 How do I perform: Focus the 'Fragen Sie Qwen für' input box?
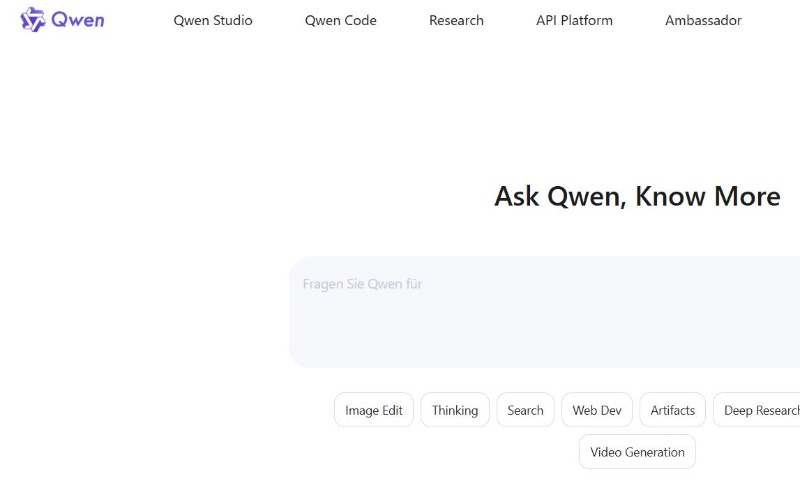coord(544,312)
